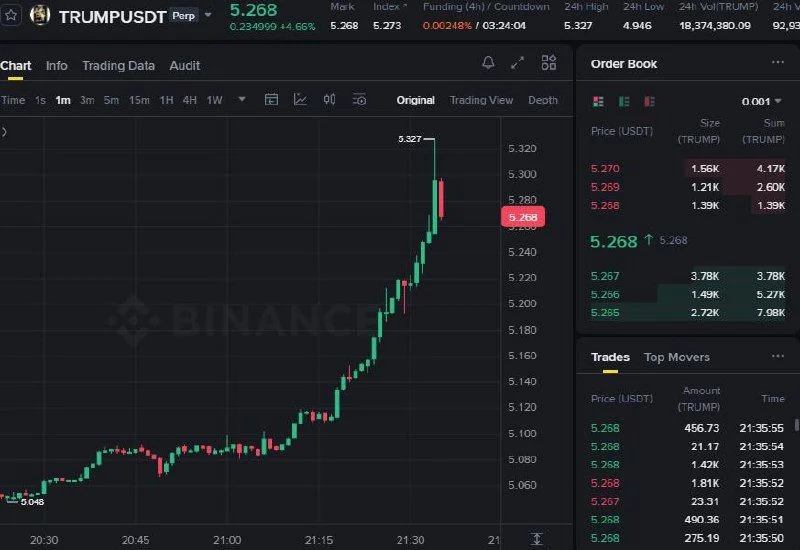Viewport: 800px width, 550px height.
Task: Select the 1H chart interval
Action: coord(167,100)
